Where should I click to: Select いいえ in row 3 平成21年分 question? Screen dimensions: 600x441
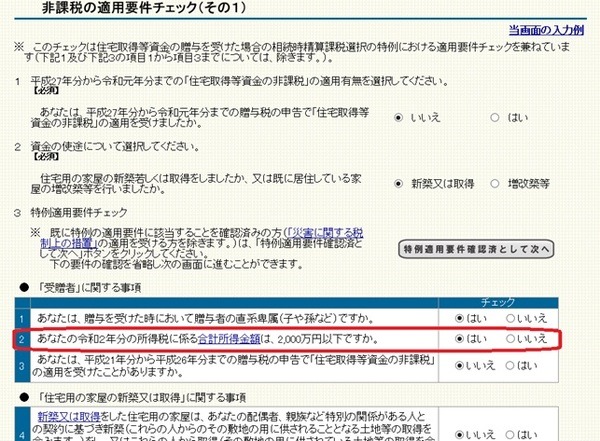coord(459,366)
